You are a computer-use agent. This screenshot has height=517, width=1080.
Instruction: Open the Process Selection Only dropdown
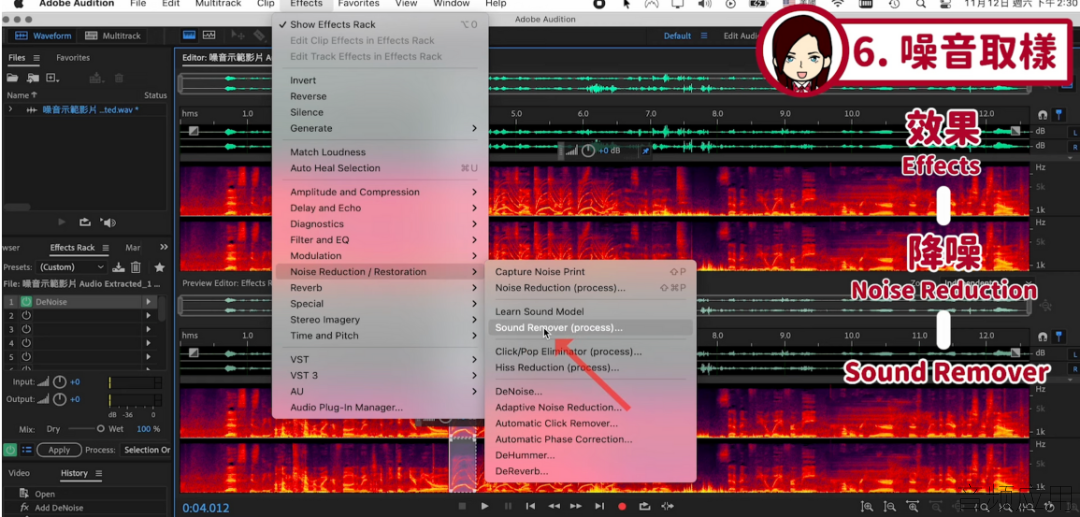[x=146, y=450]
